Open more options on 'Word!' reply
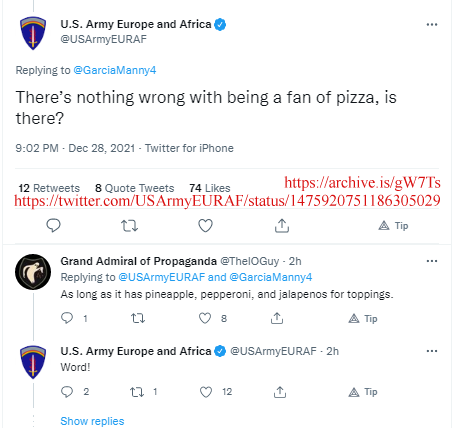This screenshot has height=428, width=452. [432, 351]
